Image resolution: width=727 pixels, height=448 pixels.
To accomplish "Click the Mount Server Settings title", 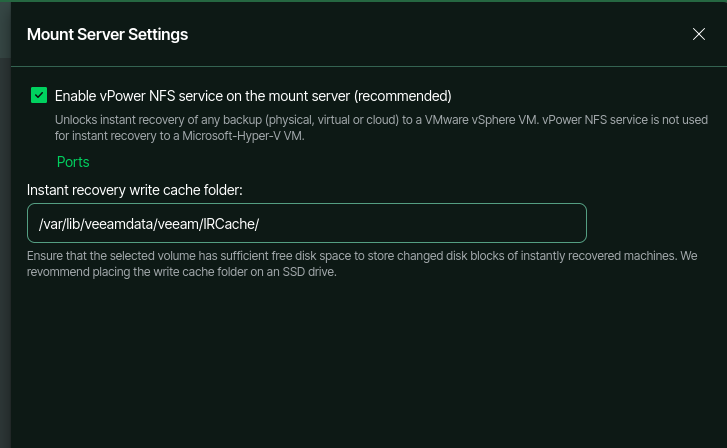I will click(107, 34).
